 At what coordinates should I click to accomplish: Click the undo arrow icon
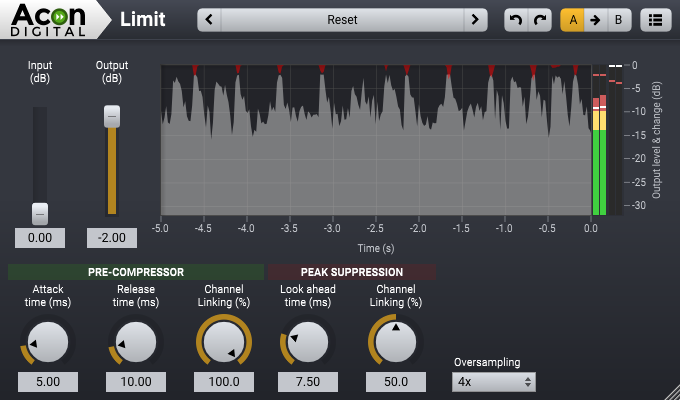coord(516,19)
